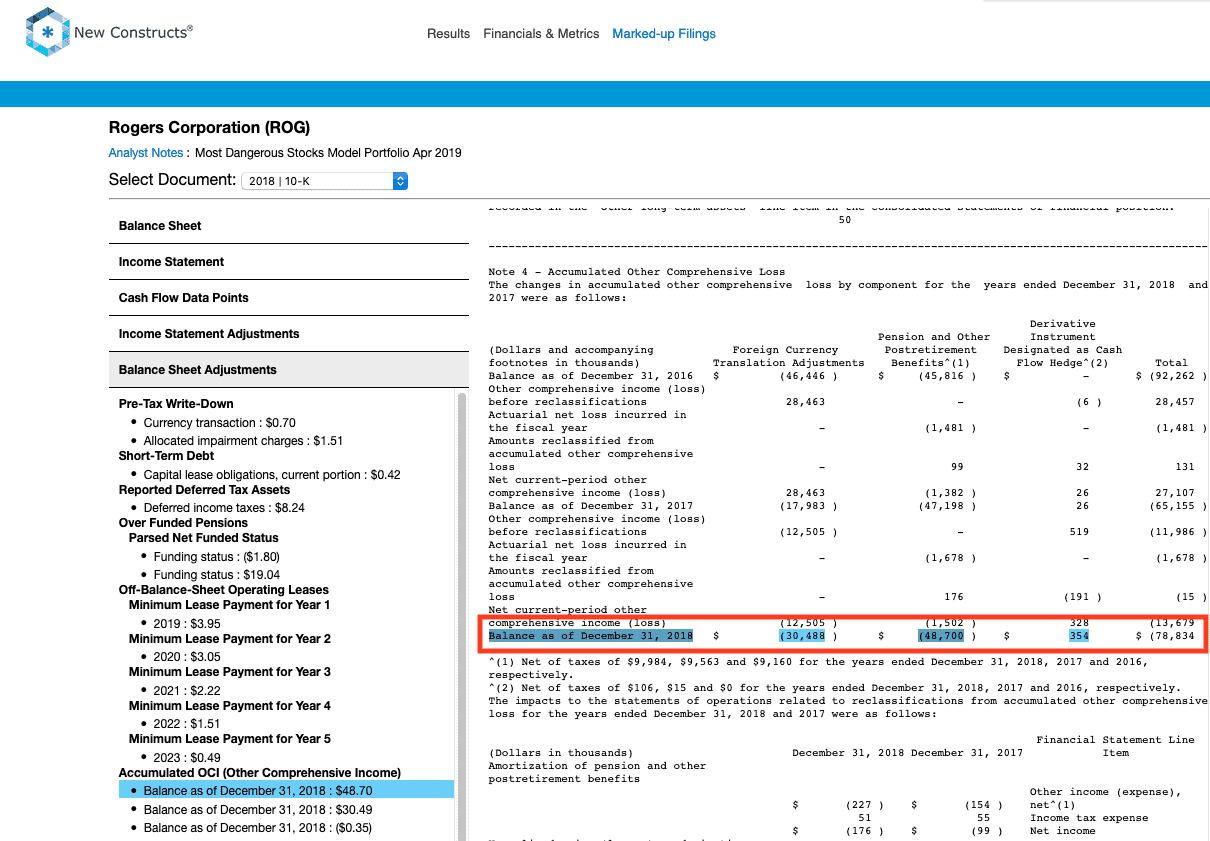Screen dimensions: 1210x841
Task: Click the Pre-Tax Write-Down heading
Action: point(176,404)
